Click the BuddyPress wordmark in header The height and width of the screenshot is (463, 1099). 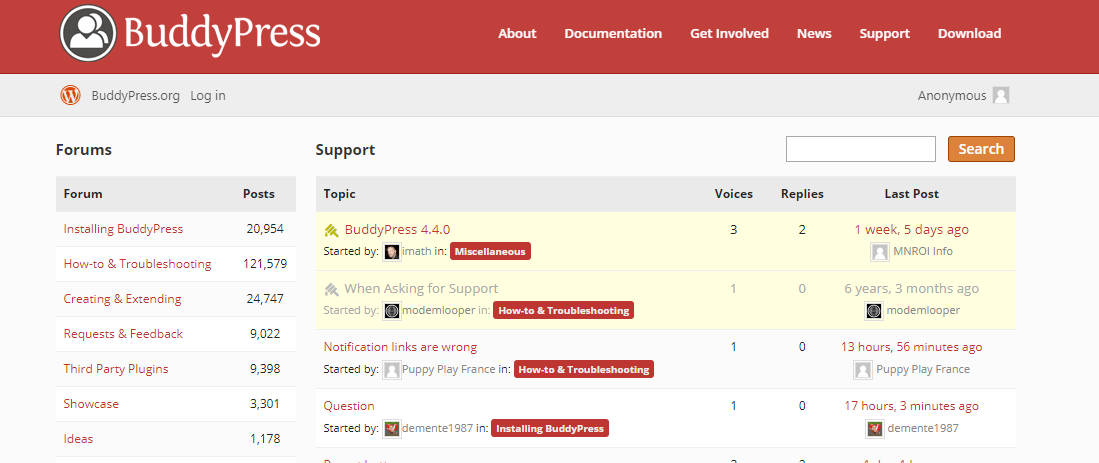tap(222, 33)
